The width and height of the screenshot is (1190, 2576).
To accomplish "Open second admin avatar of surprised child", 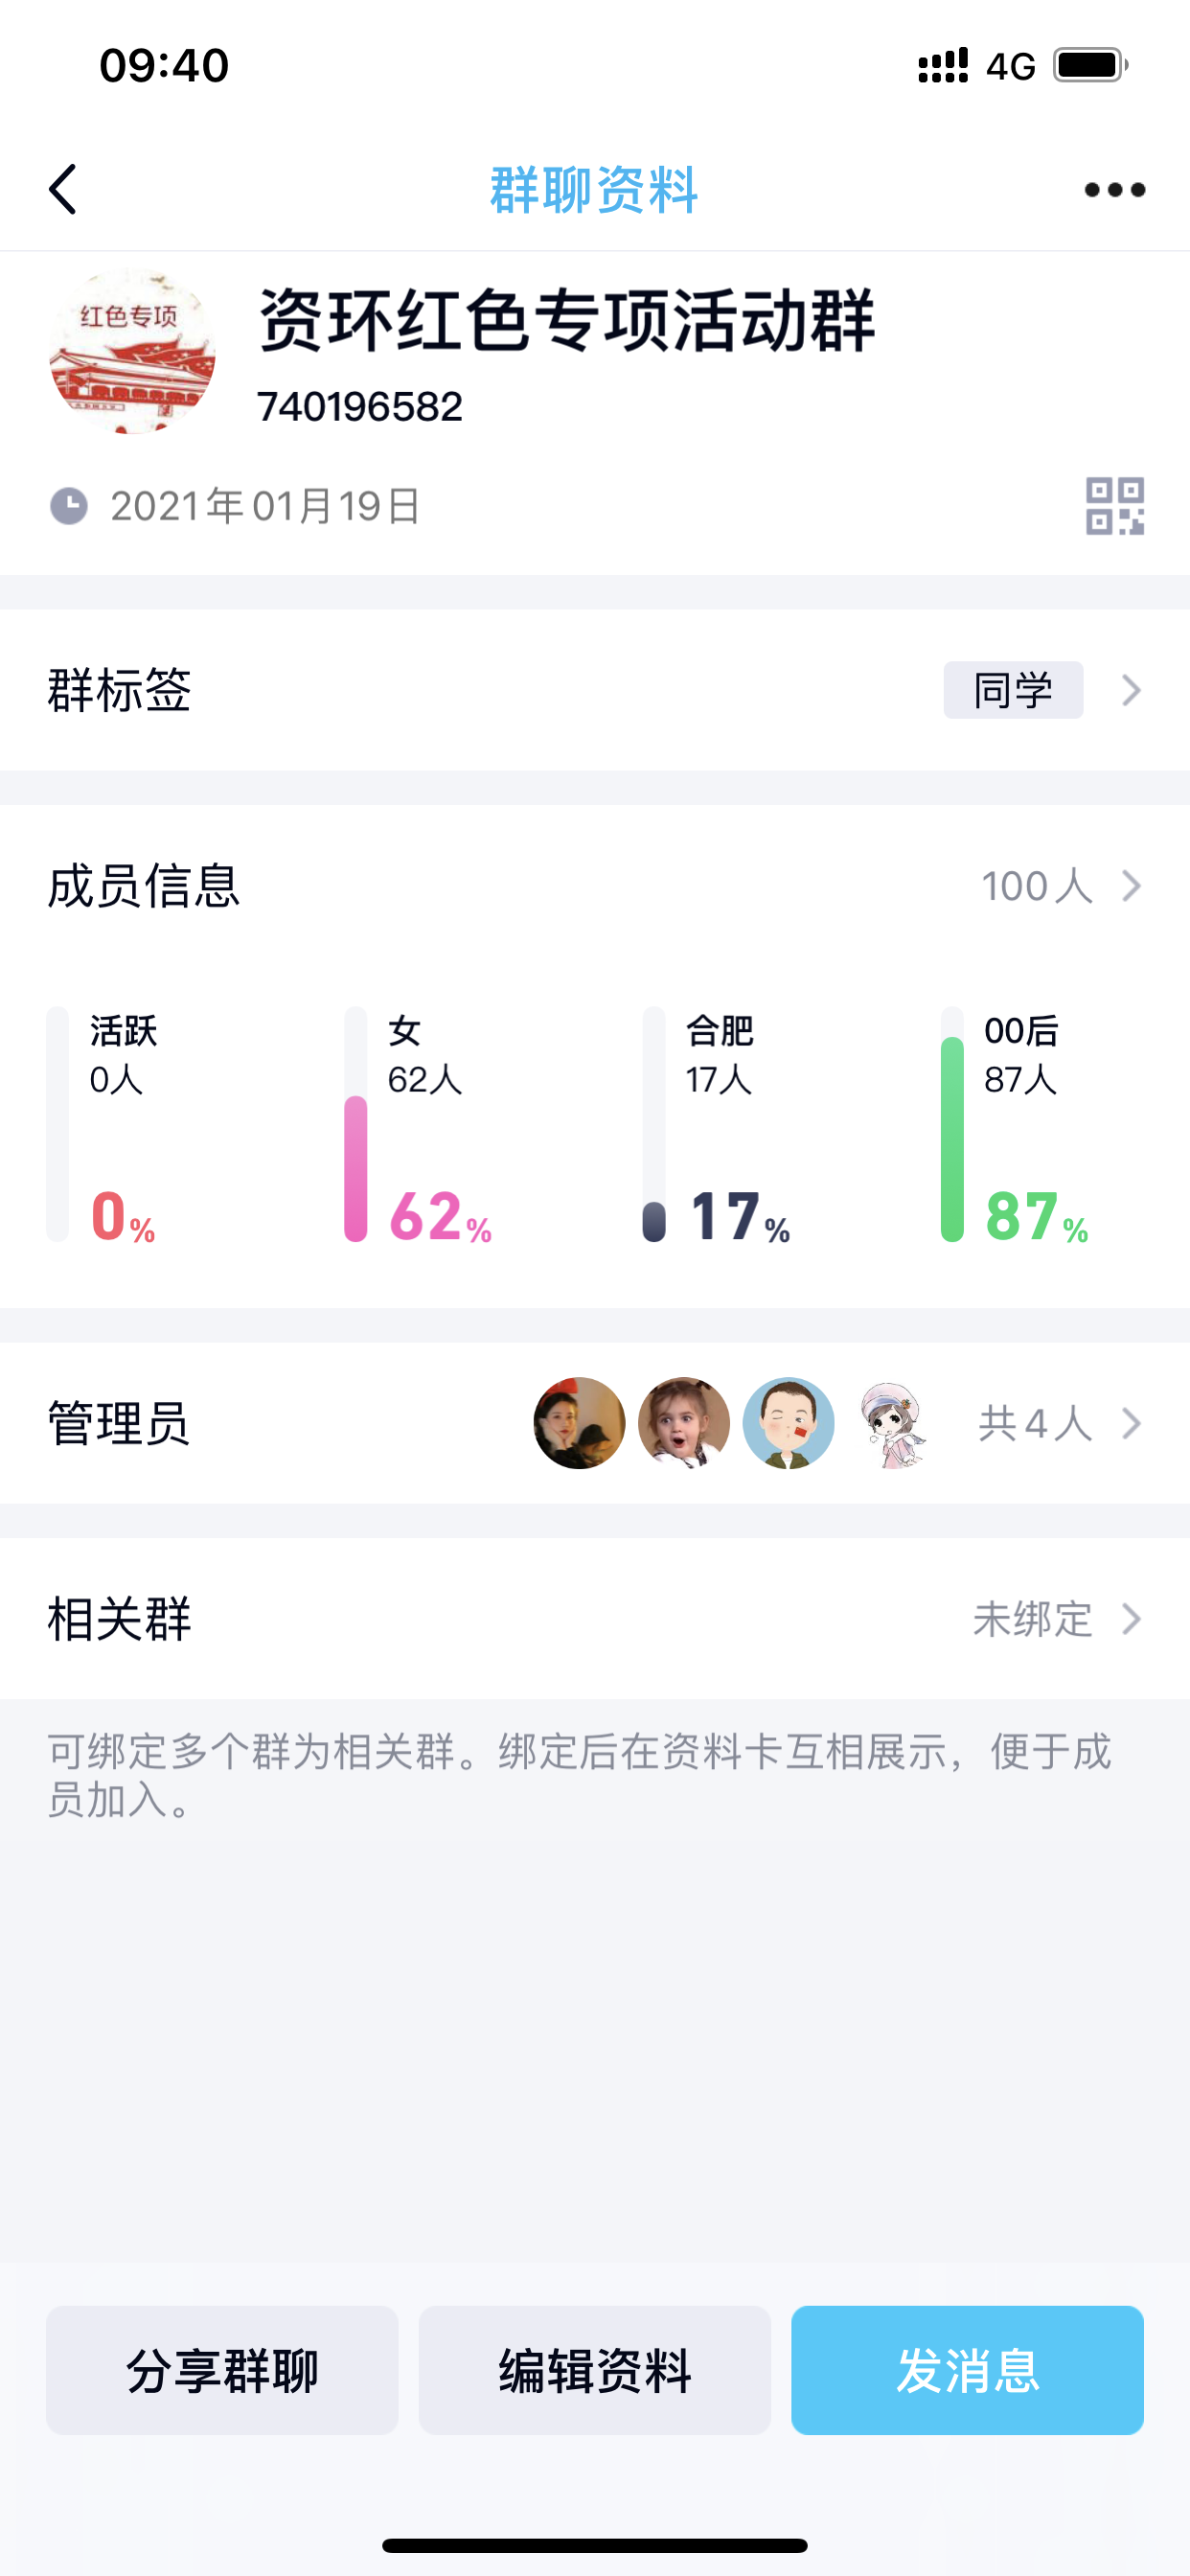I will click(x=684, y=1423).
